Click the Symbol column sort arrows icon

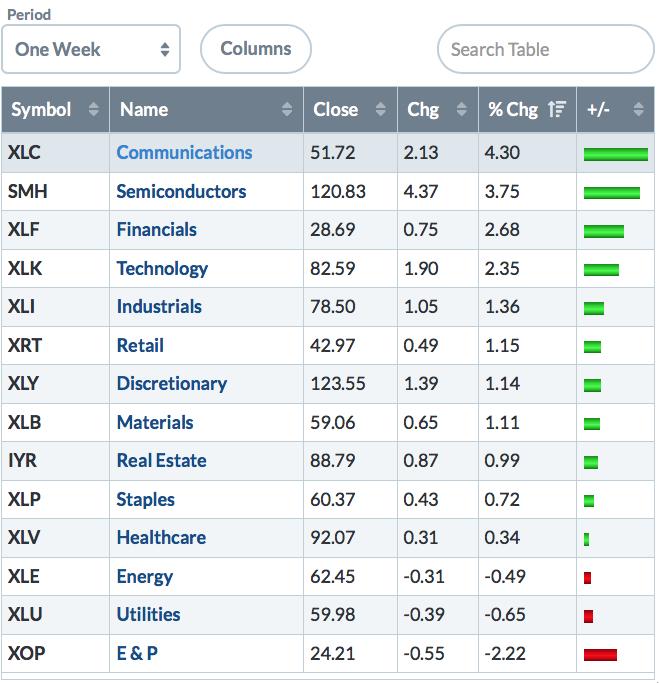click(x=94, y=110)
